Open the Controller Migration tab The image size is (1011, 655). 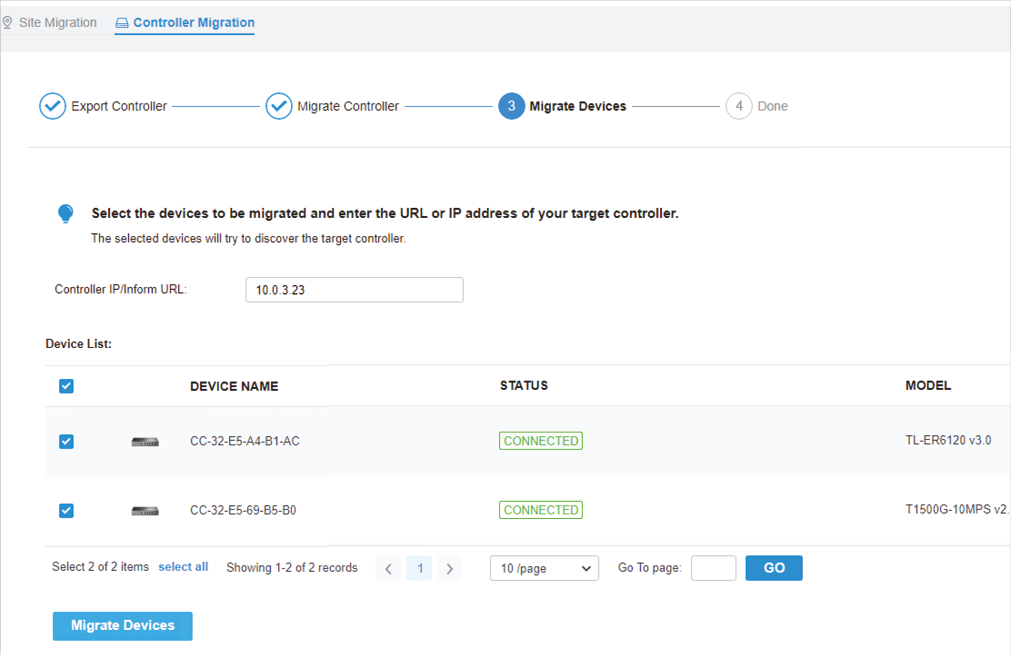pyautogui.click(x=185, y=23)
